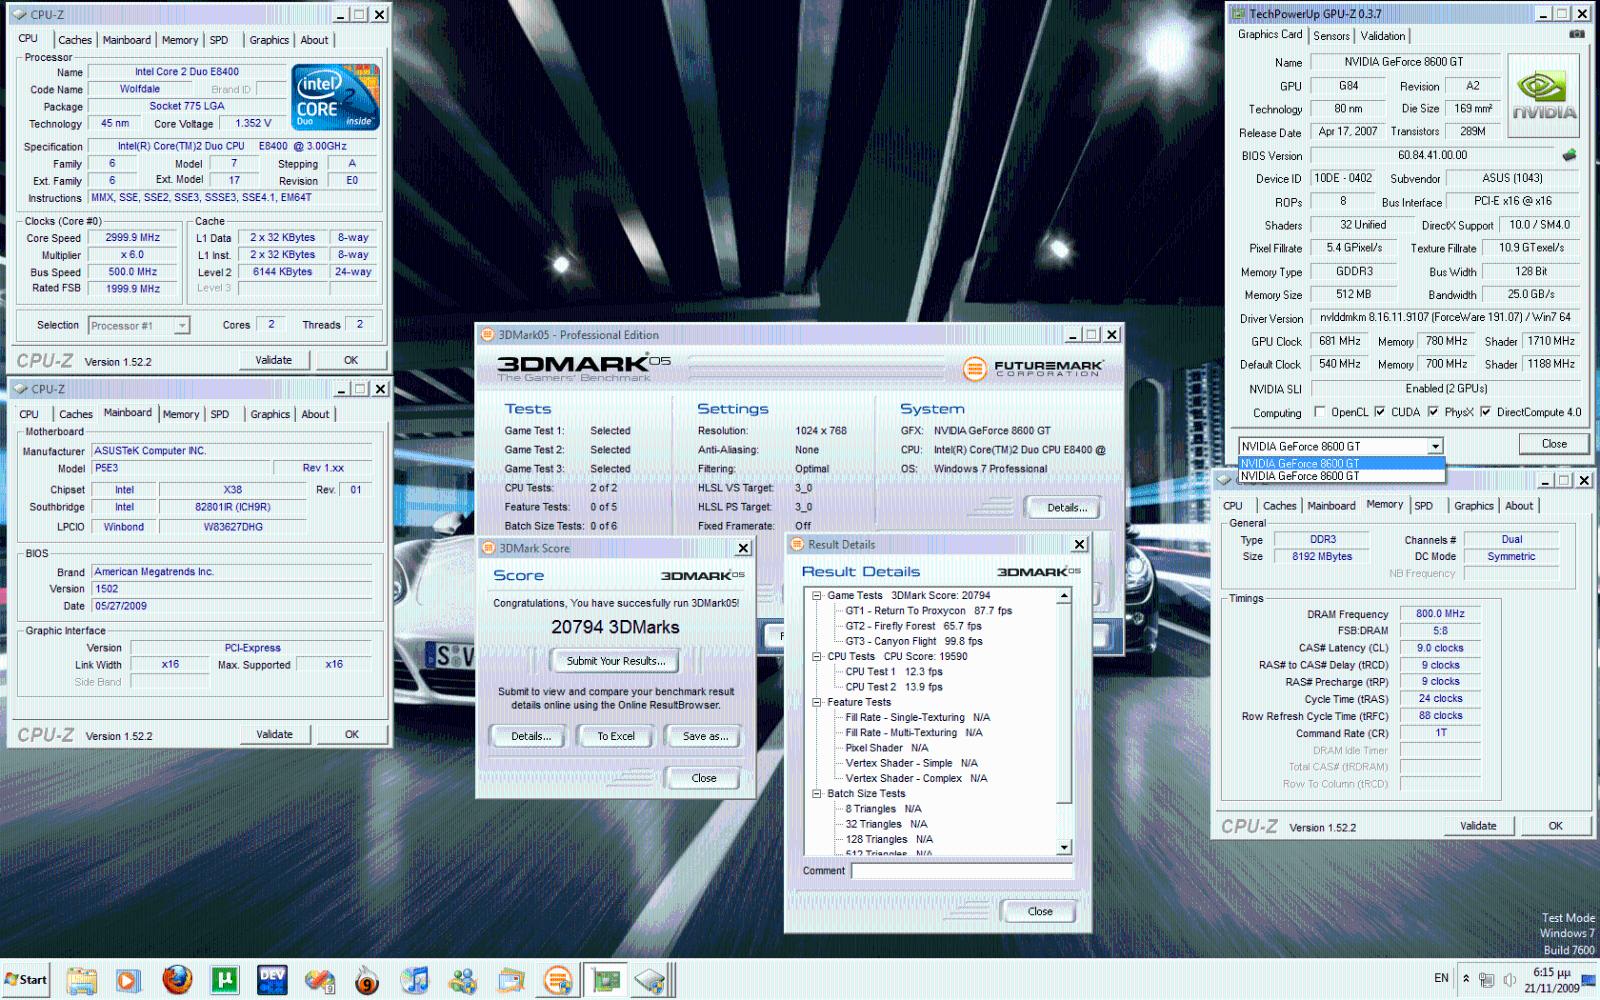Collapse the Feature Tests tree node
The height and width of the screenshot is (1000, 1600).
816,702
